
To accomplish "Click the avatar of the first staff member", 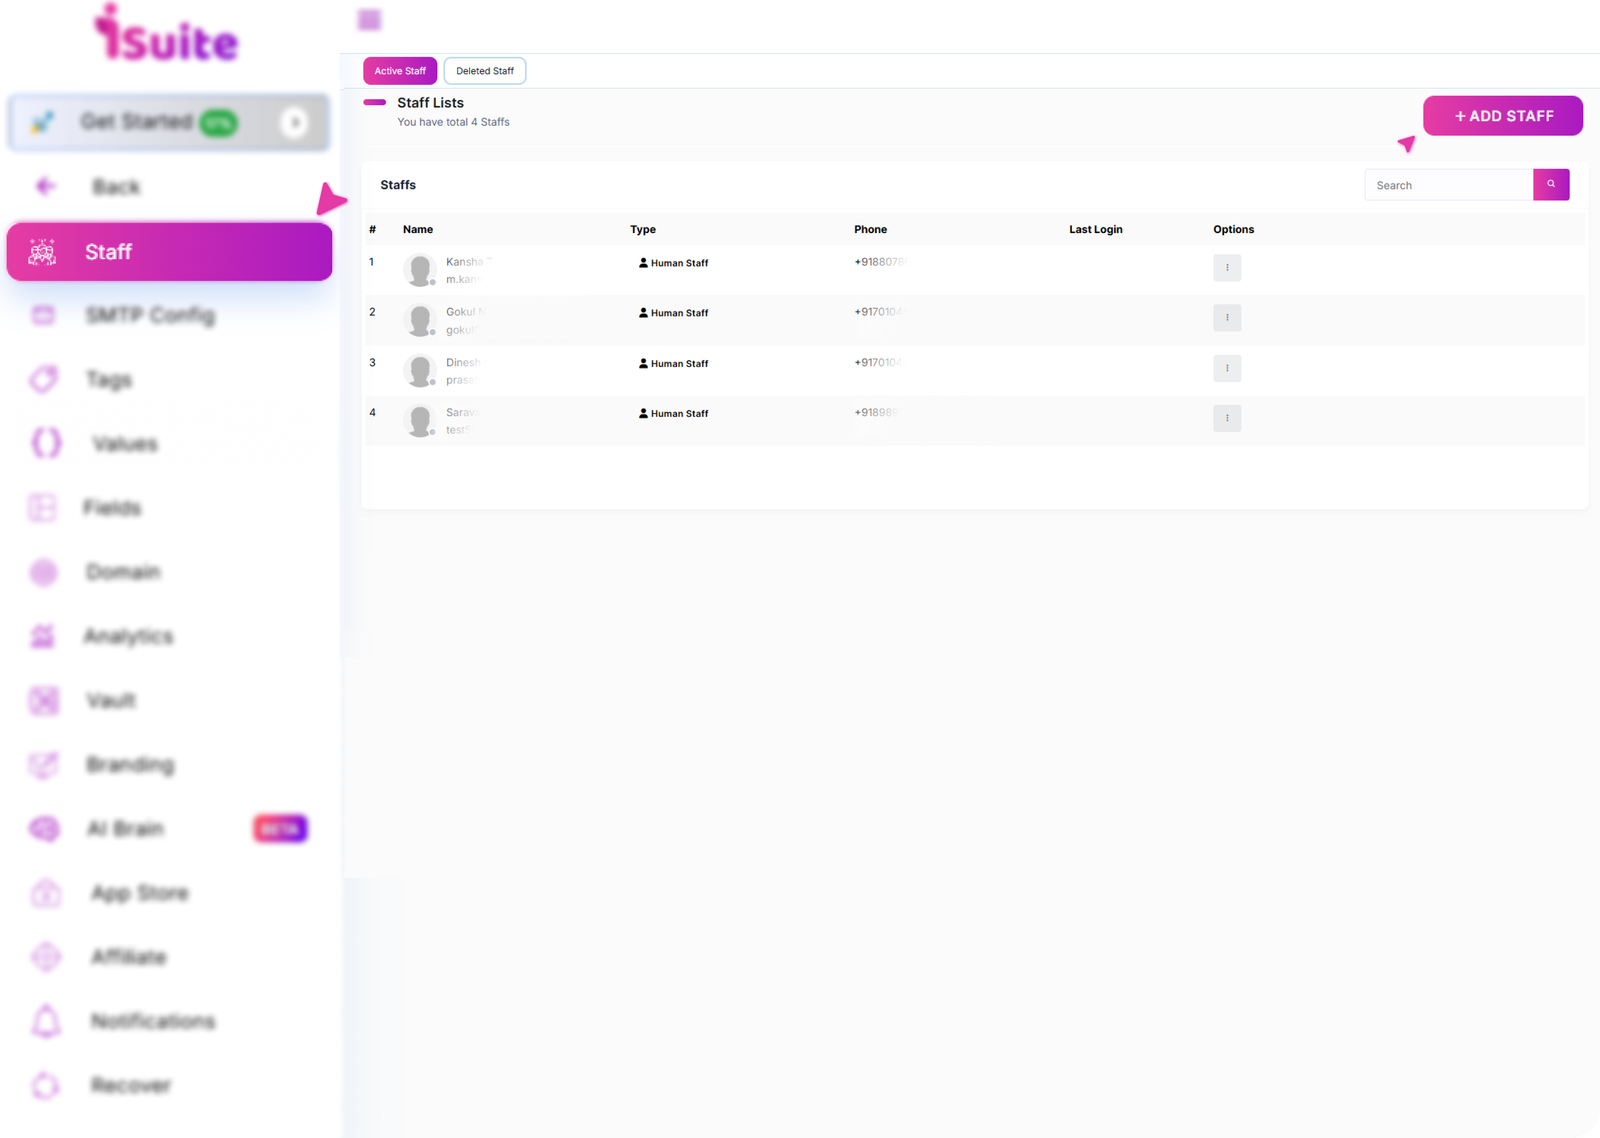I will [420, 270].
